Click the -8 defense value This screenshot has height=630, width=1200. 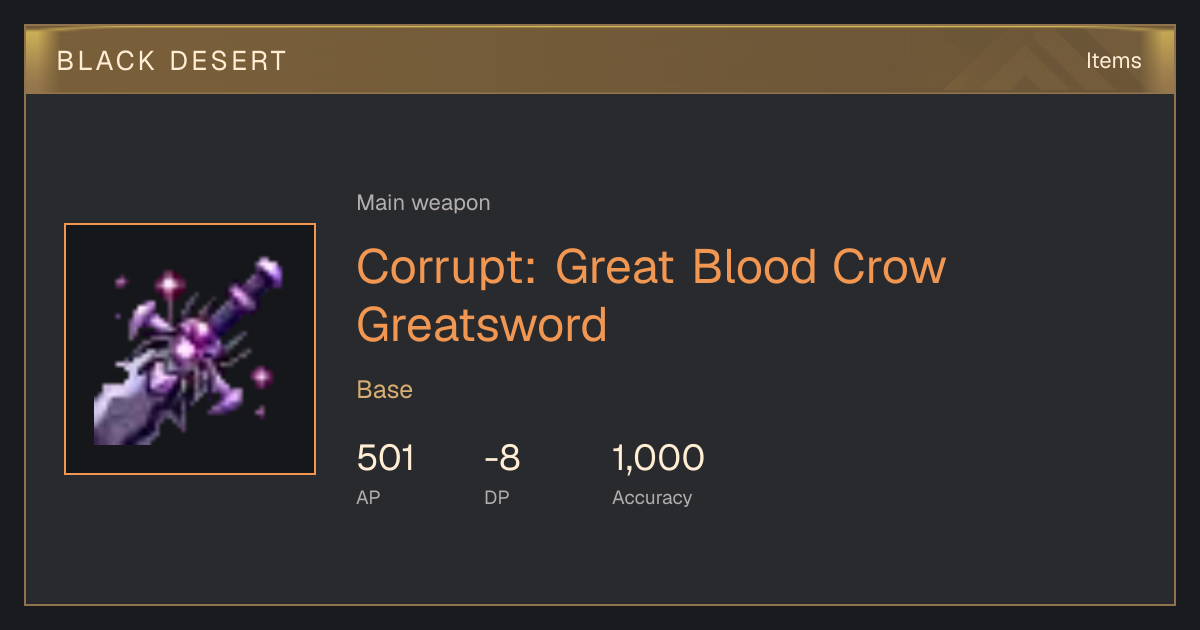[502, 459]
